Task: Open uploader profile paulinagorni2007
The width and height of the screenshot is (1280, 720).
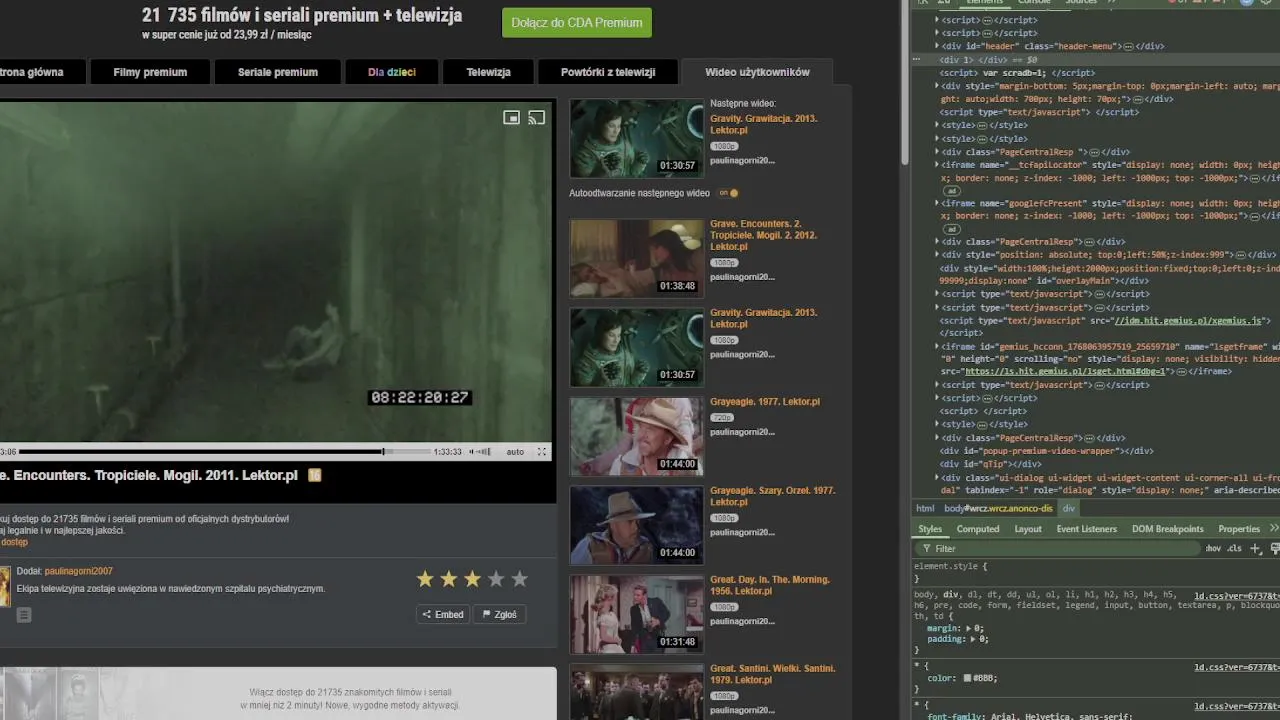Action: point(79,571)
